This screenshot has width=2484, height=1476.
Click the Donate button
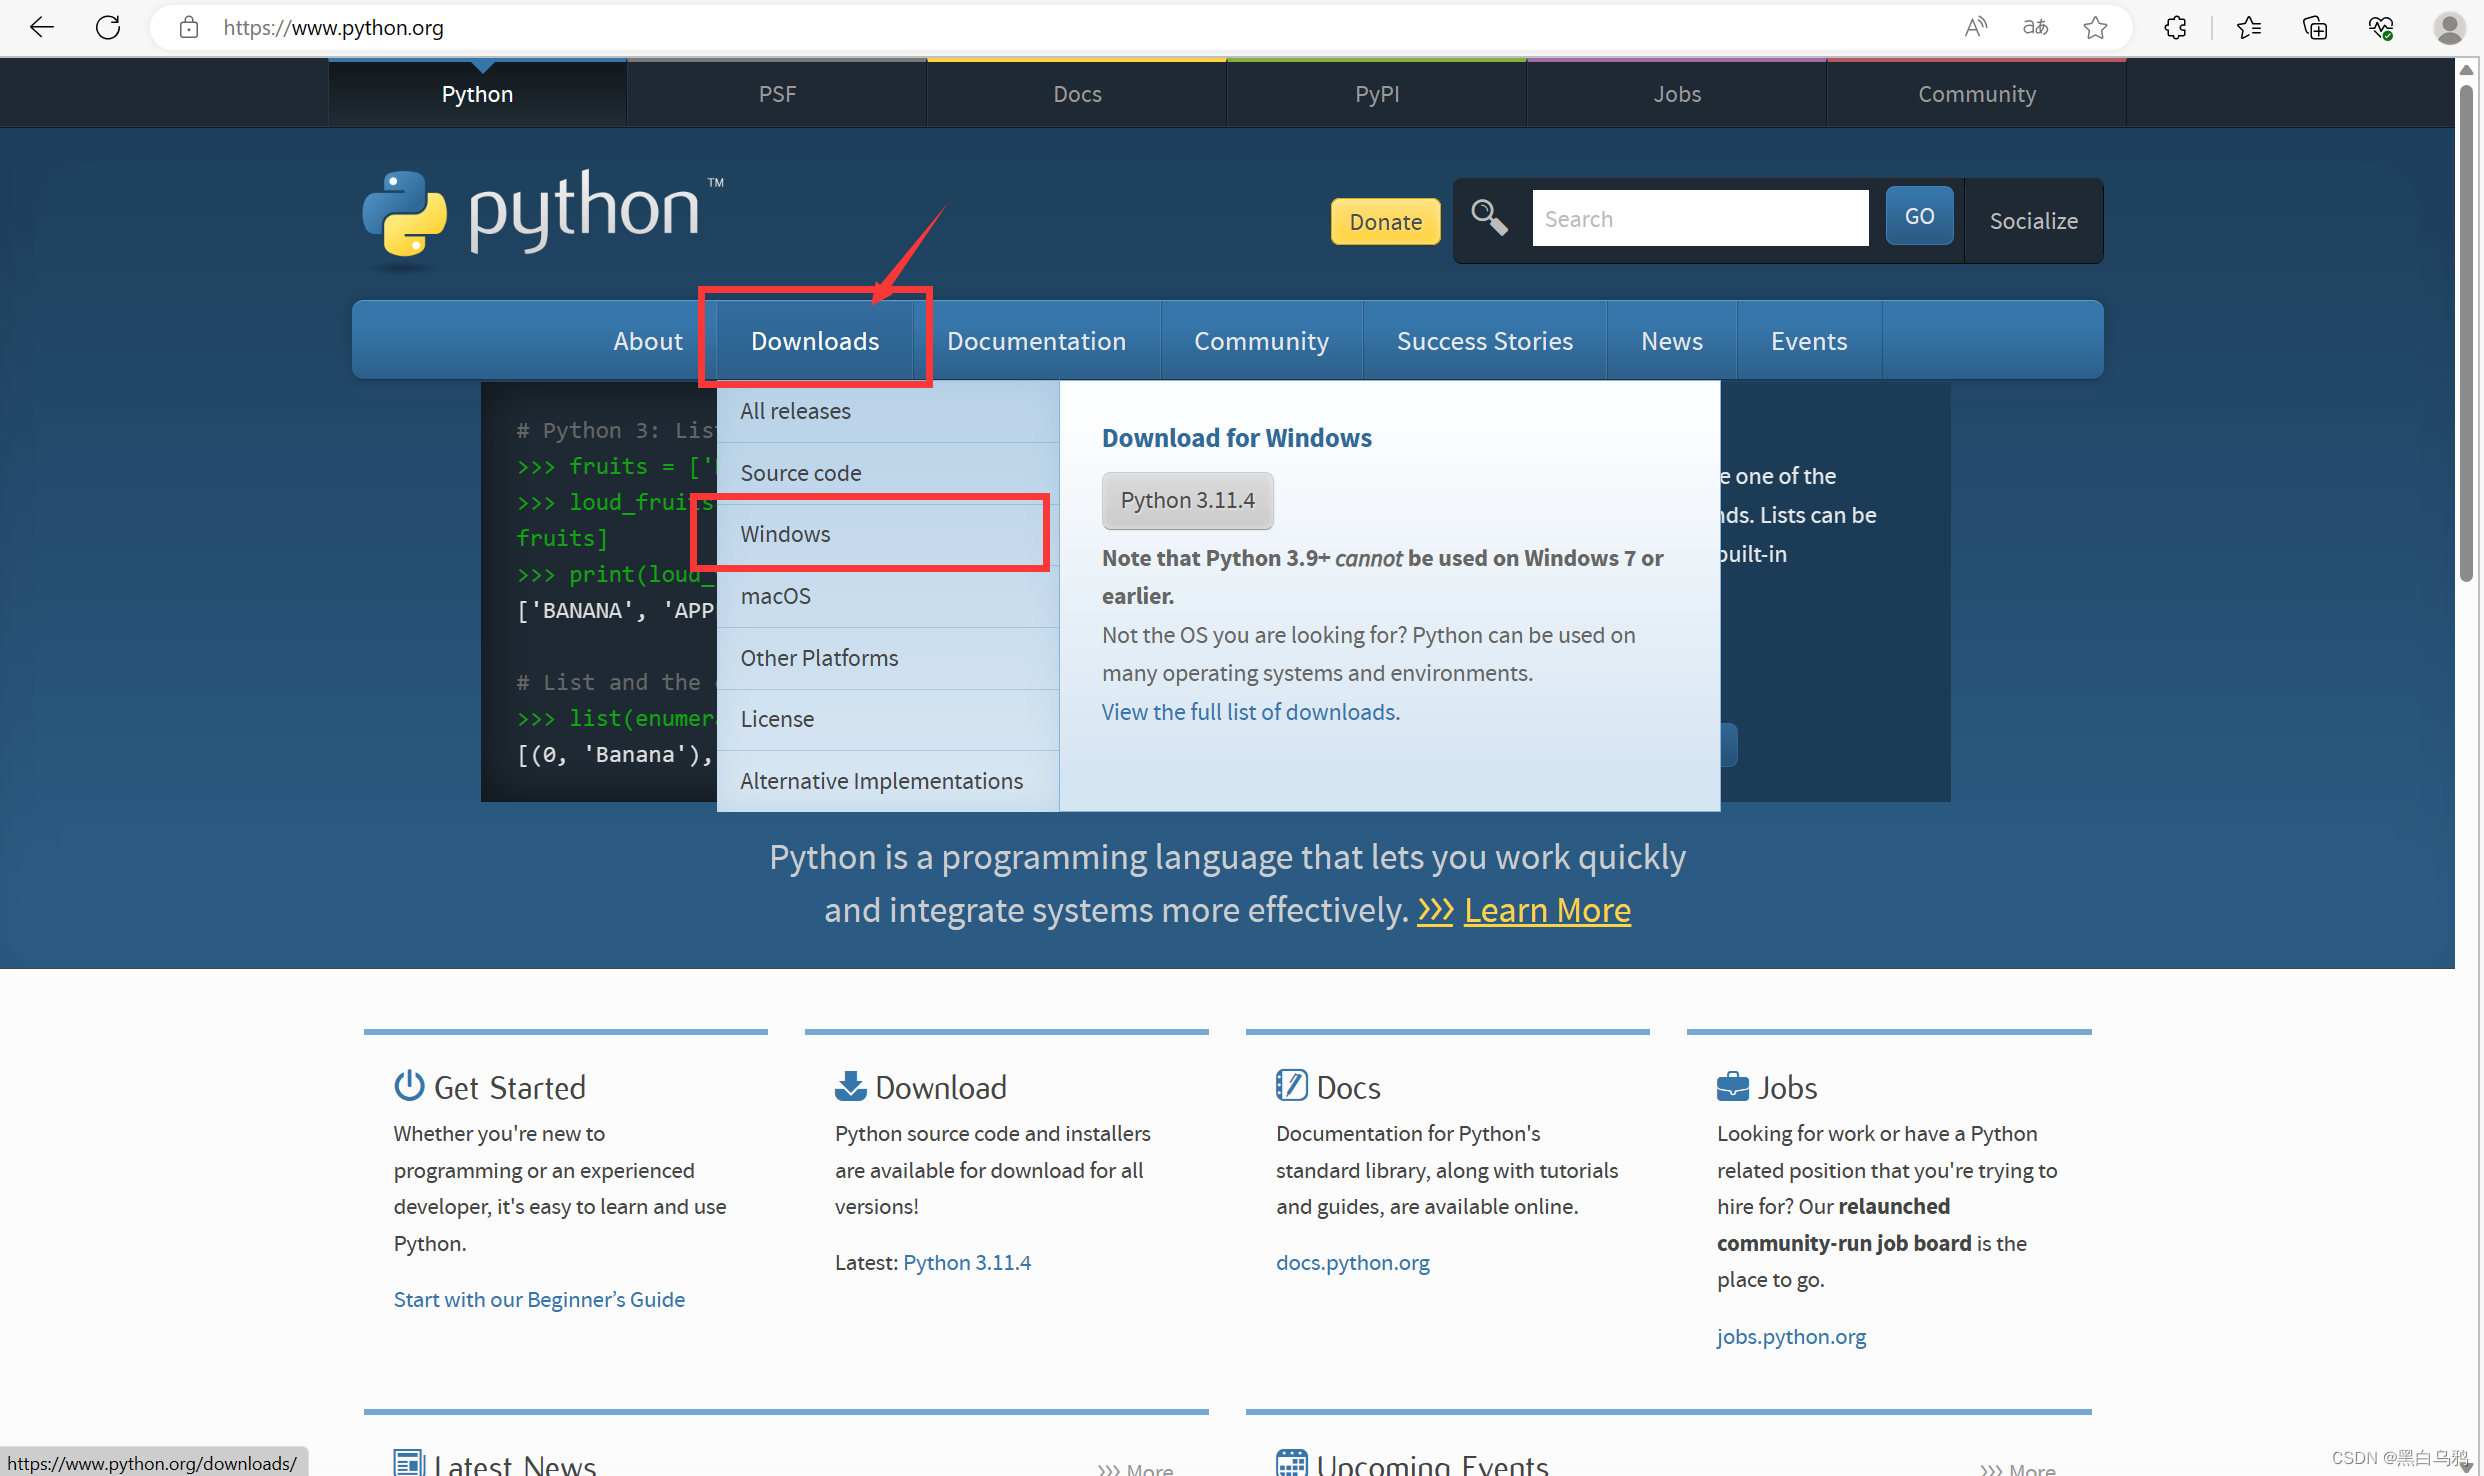click(1385, 221)
